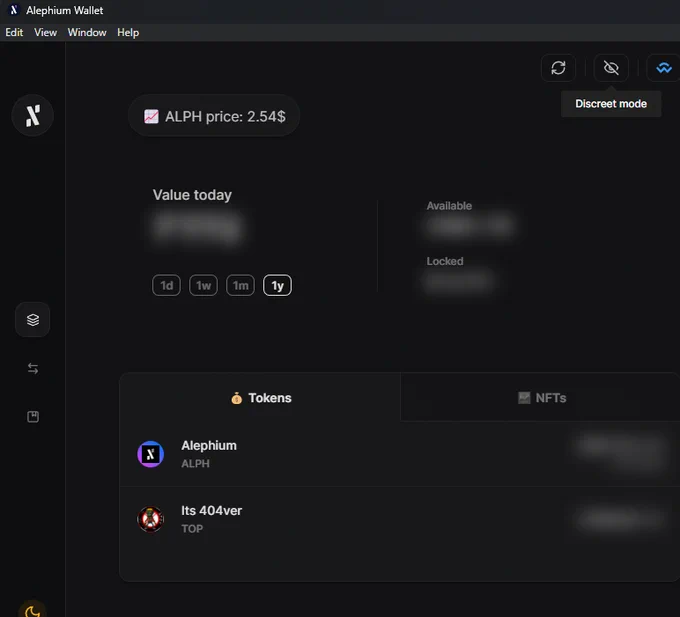Click the Alephium title bar app icon

click(x=14, y=10)
